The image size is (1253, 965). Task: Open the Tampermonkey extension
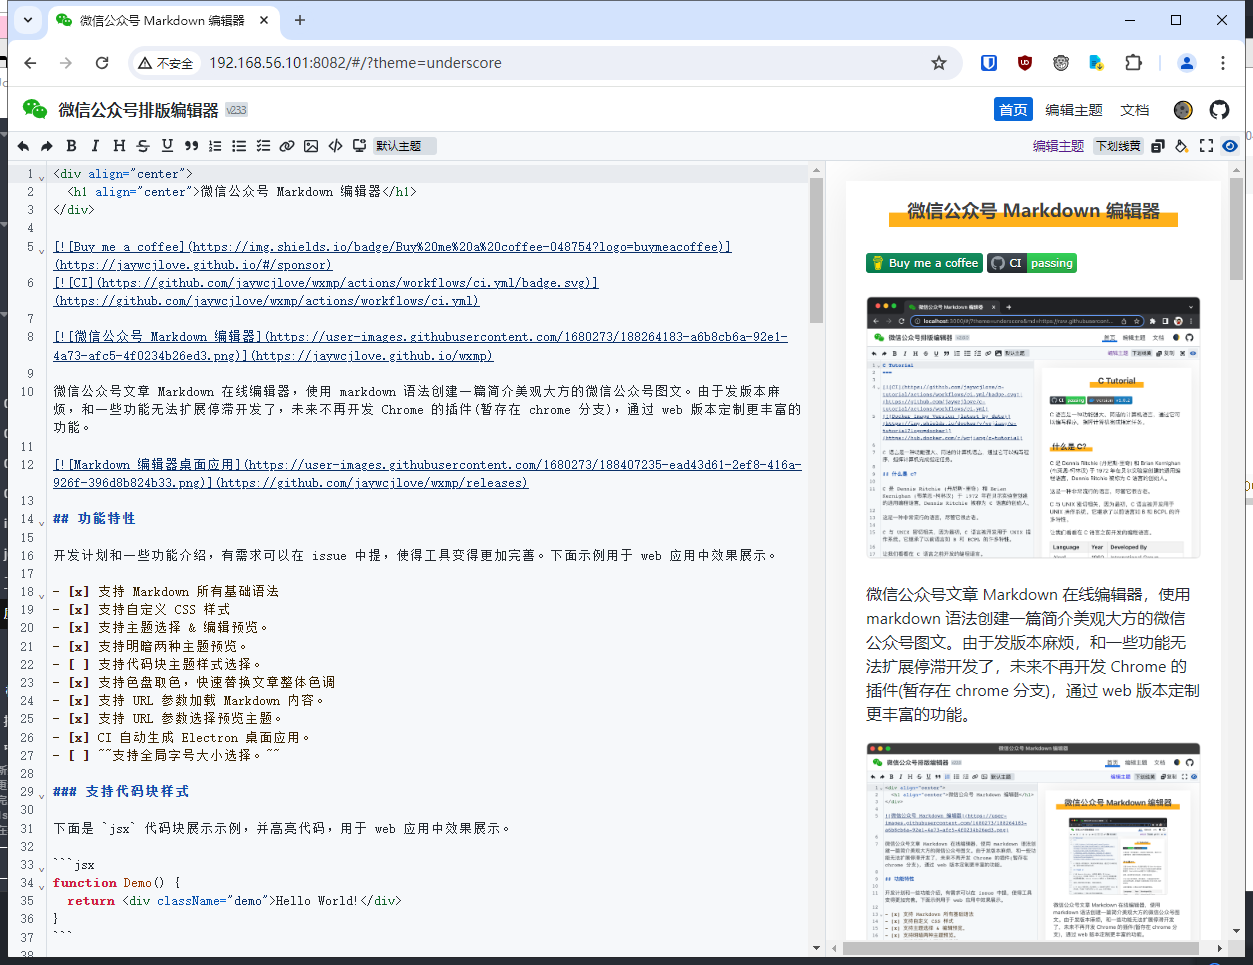click(x=1061, y=63)
